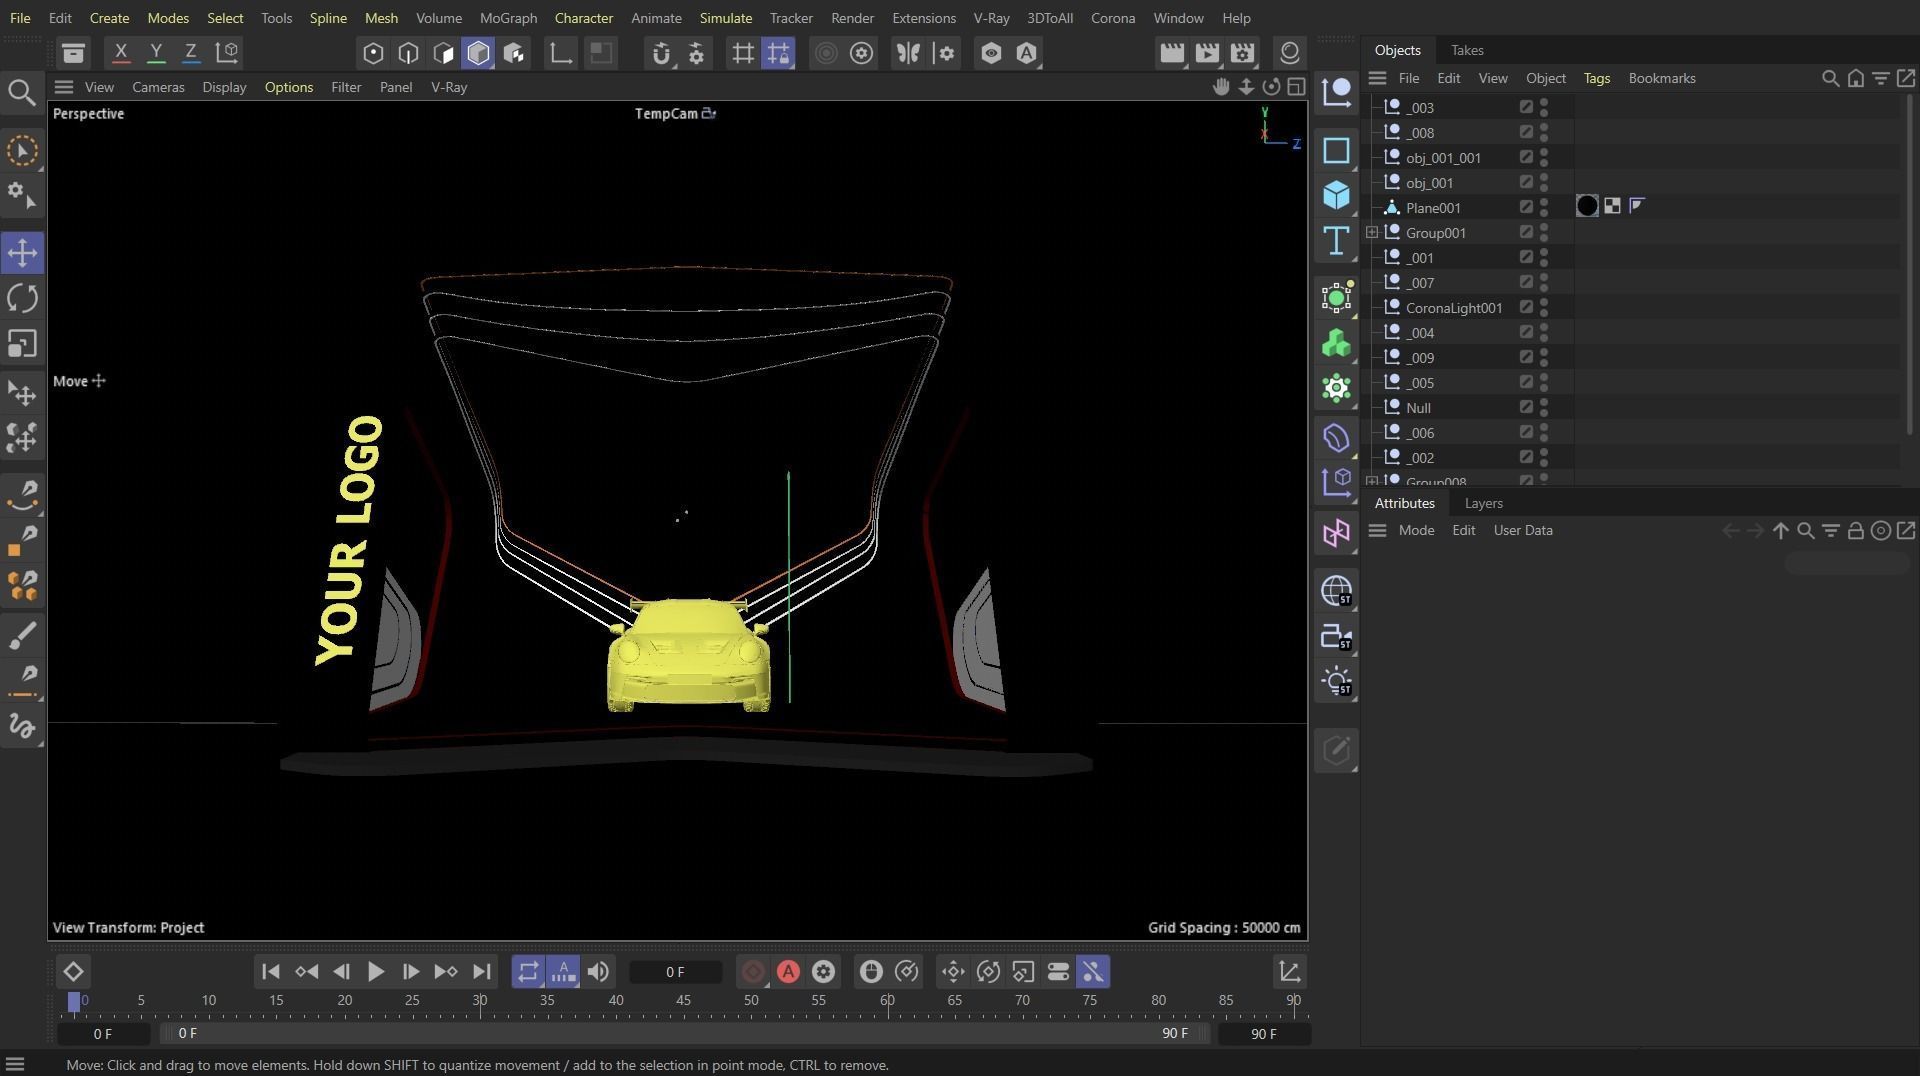The width and height of the screenshot is (1920, 1076).
Task: Toggle sound playback speaker icon
Action: [598, 972]
